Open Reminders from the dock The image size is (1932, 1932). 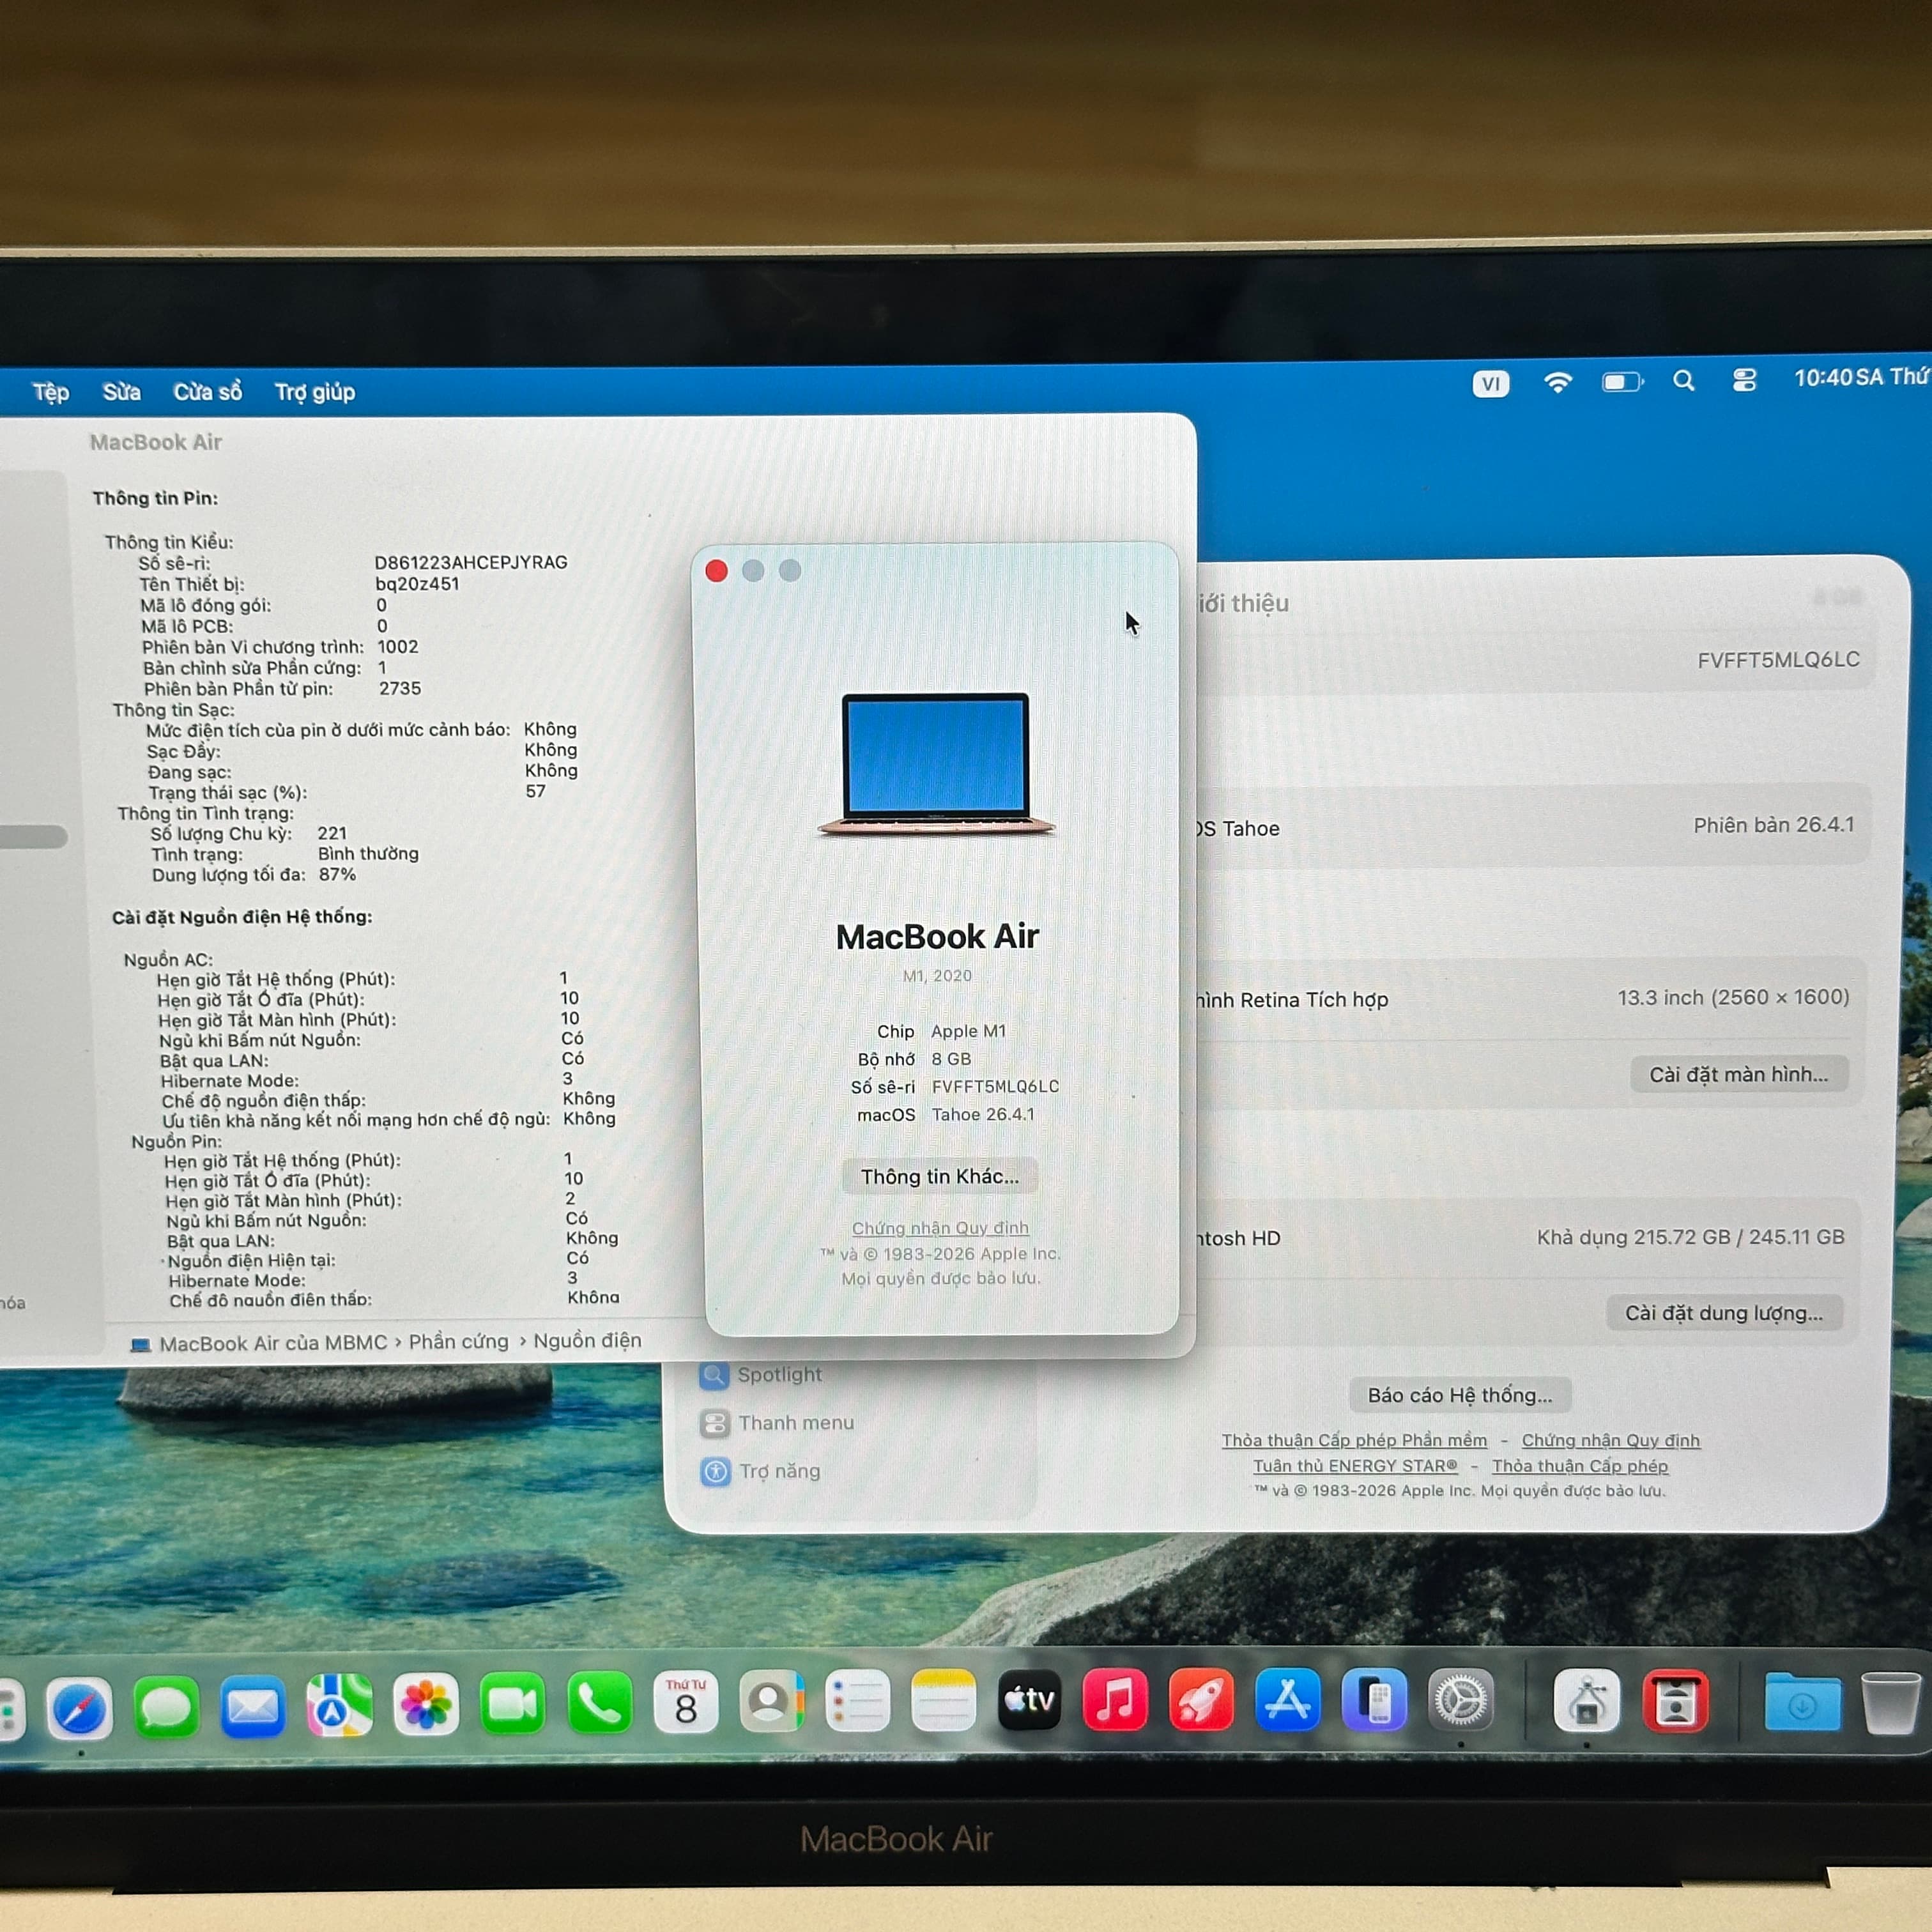[x=858, y=1700]
